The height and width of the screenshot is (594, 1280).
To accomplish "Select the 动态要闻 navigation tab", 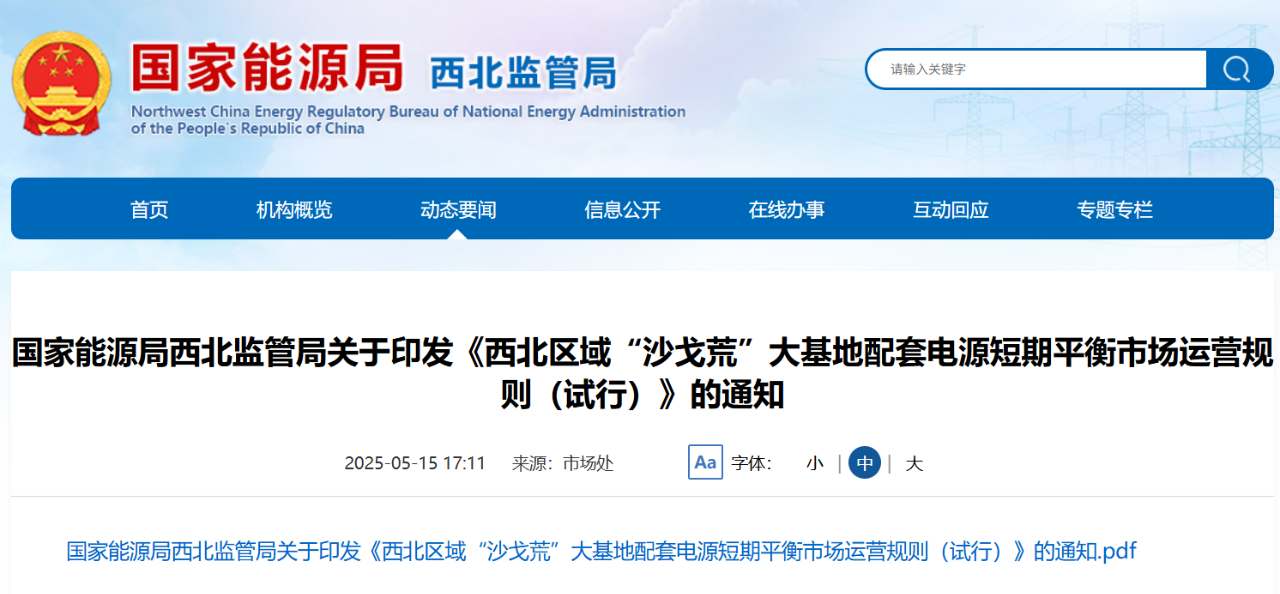I will 458,210.
